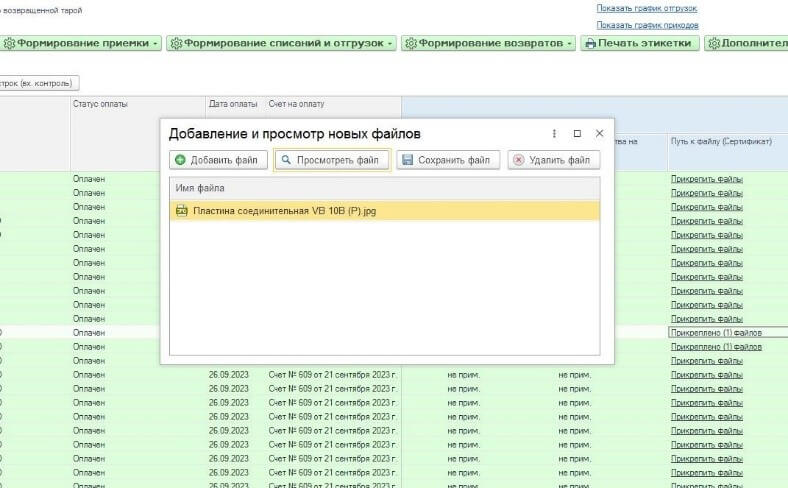
Task: Close the Добавление и просмотр новых файлов dialog
Action: click(x=599, y=133)
